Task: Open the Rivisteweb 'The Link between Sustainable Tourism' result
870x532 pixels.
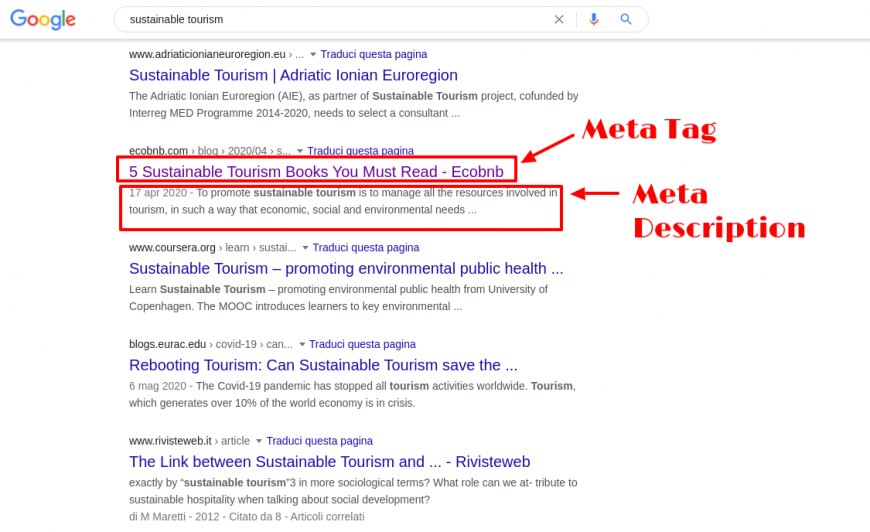Action: [x=329, y=462]
